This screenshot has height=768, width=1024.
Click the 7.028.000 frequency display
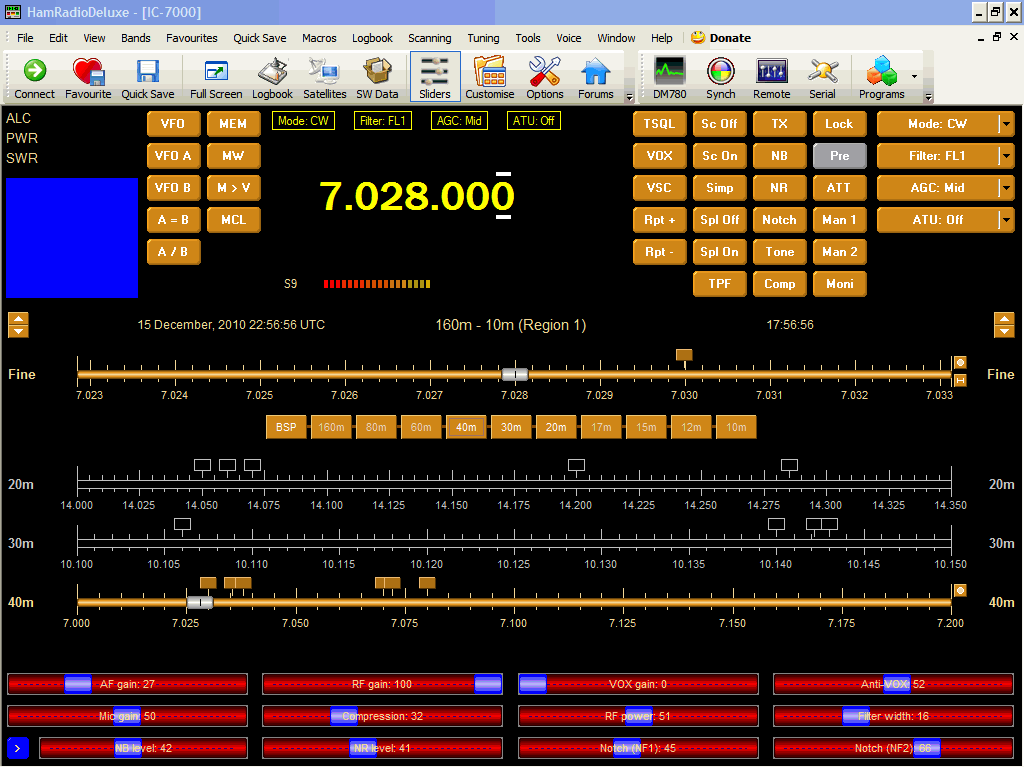click(417, 195)
